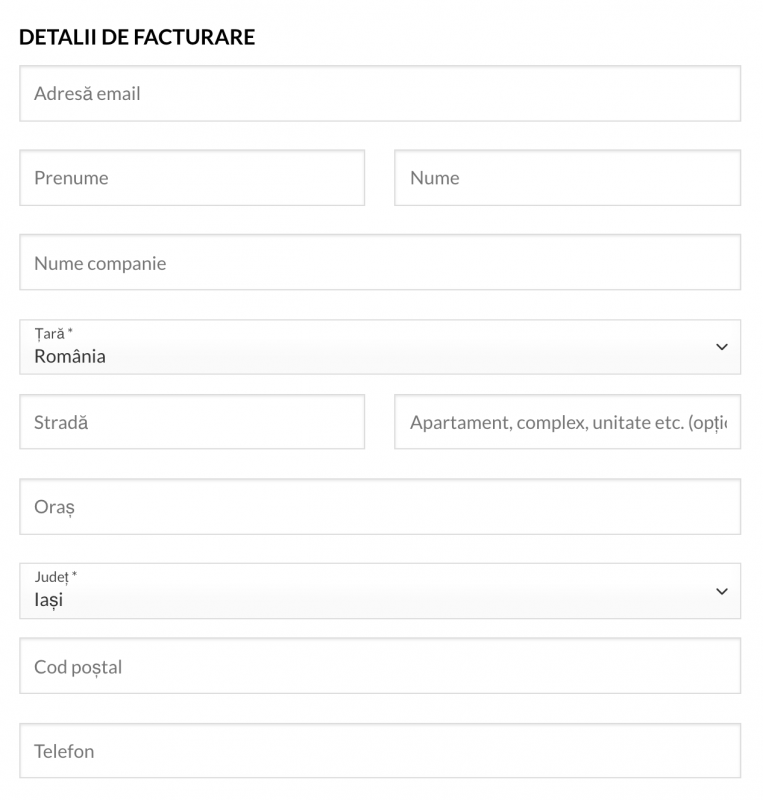Click the required asterisk beside Județ
The width and height of the screenshot is (763, 800).
tap(75, 576)
